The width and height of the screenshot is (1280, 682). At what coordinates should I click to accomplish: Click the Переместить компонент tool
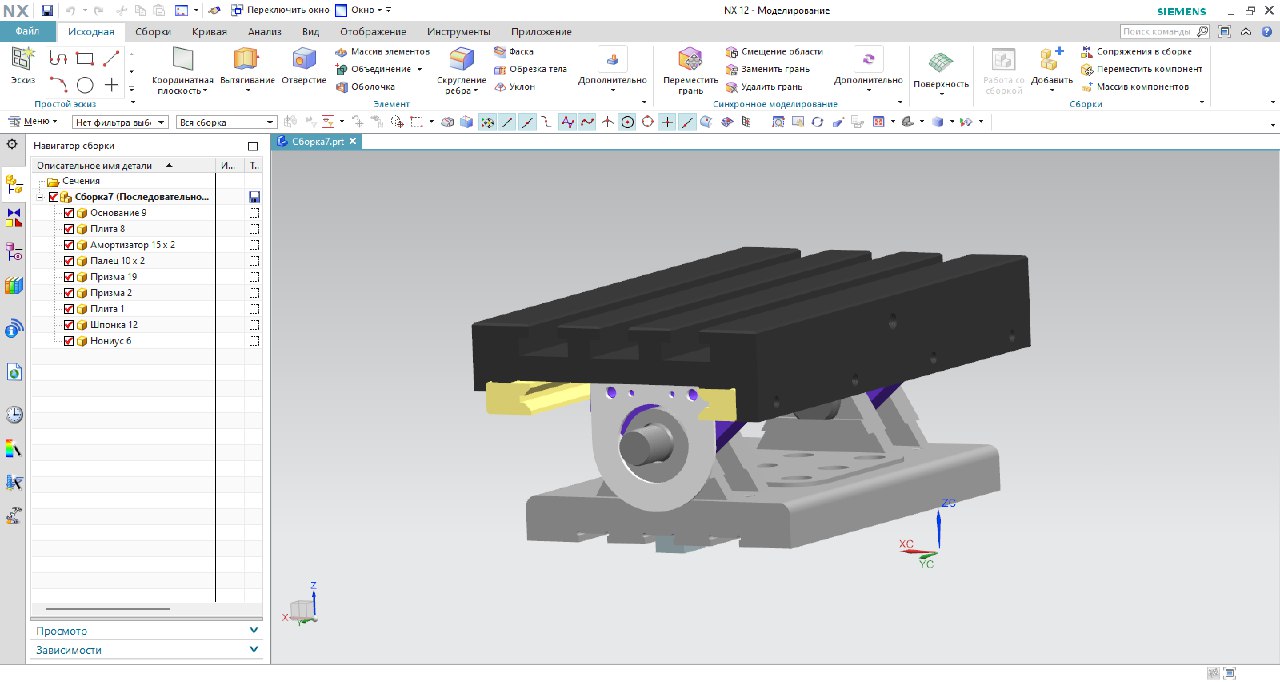1141,69
